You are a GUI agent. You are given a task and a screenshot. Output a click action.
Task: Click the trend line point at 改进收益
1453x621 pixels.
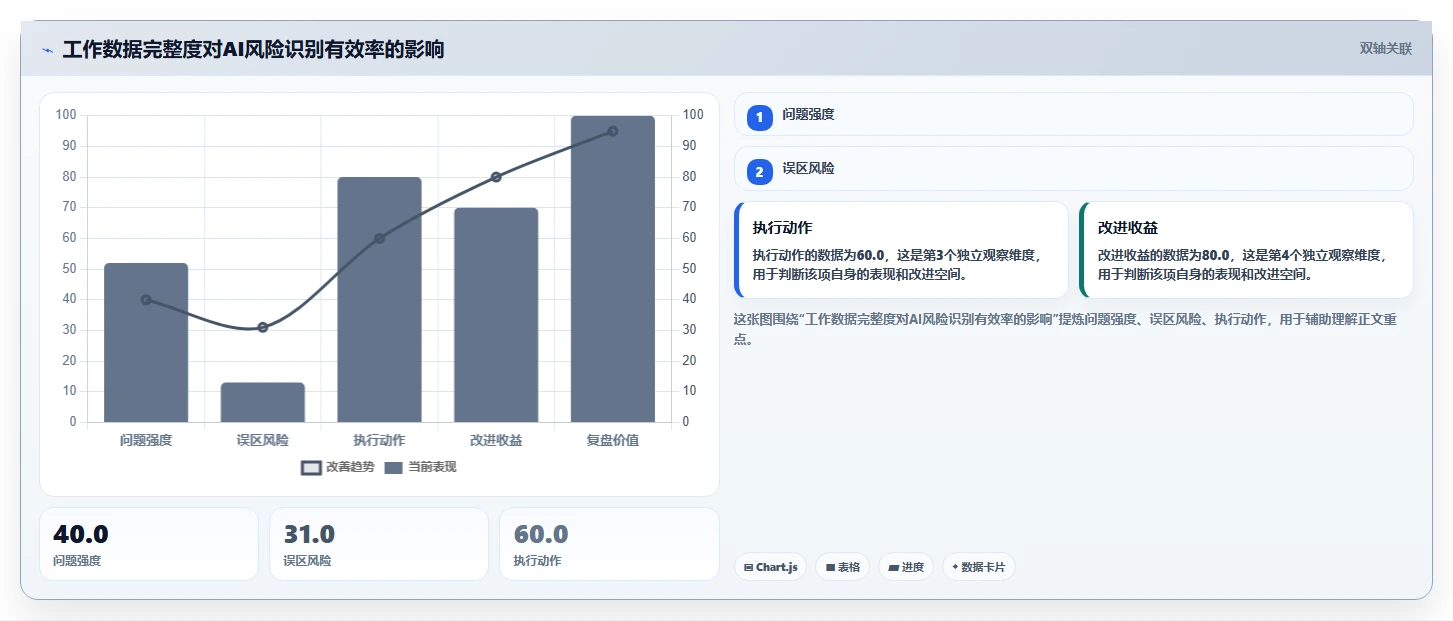point(496,177)
